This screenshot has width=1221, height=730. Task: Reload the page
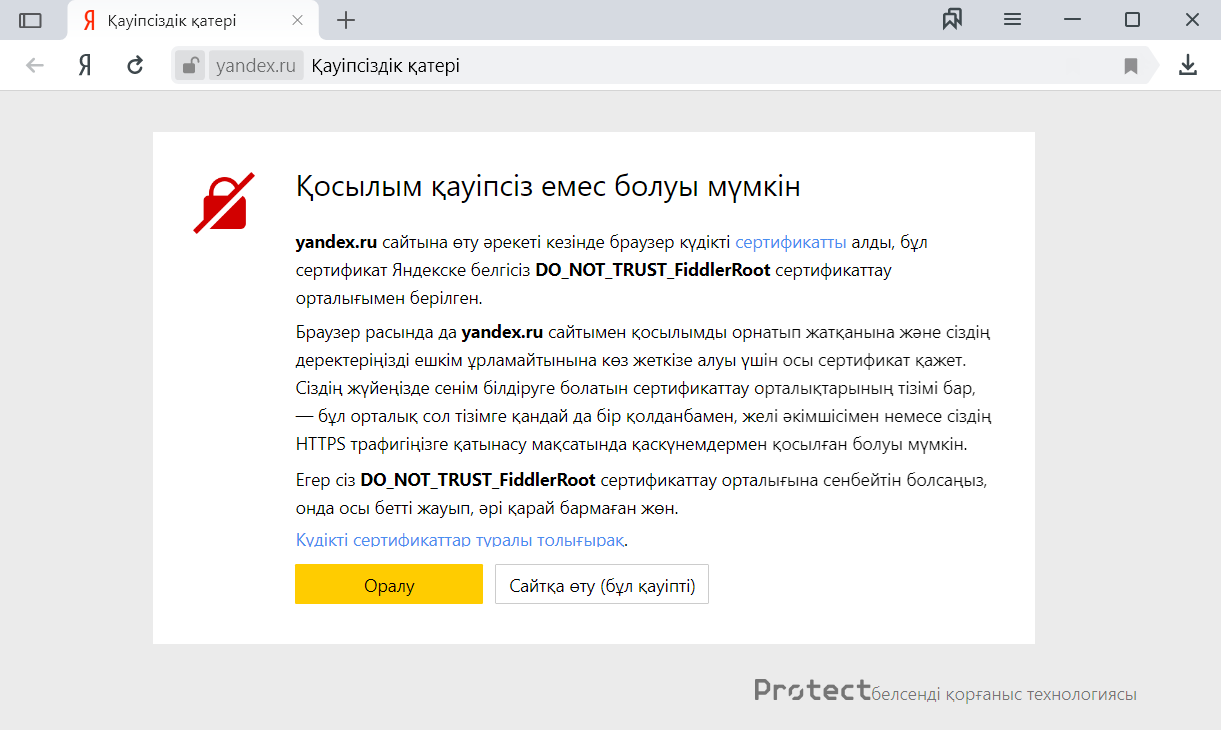(x=135, y=66)
